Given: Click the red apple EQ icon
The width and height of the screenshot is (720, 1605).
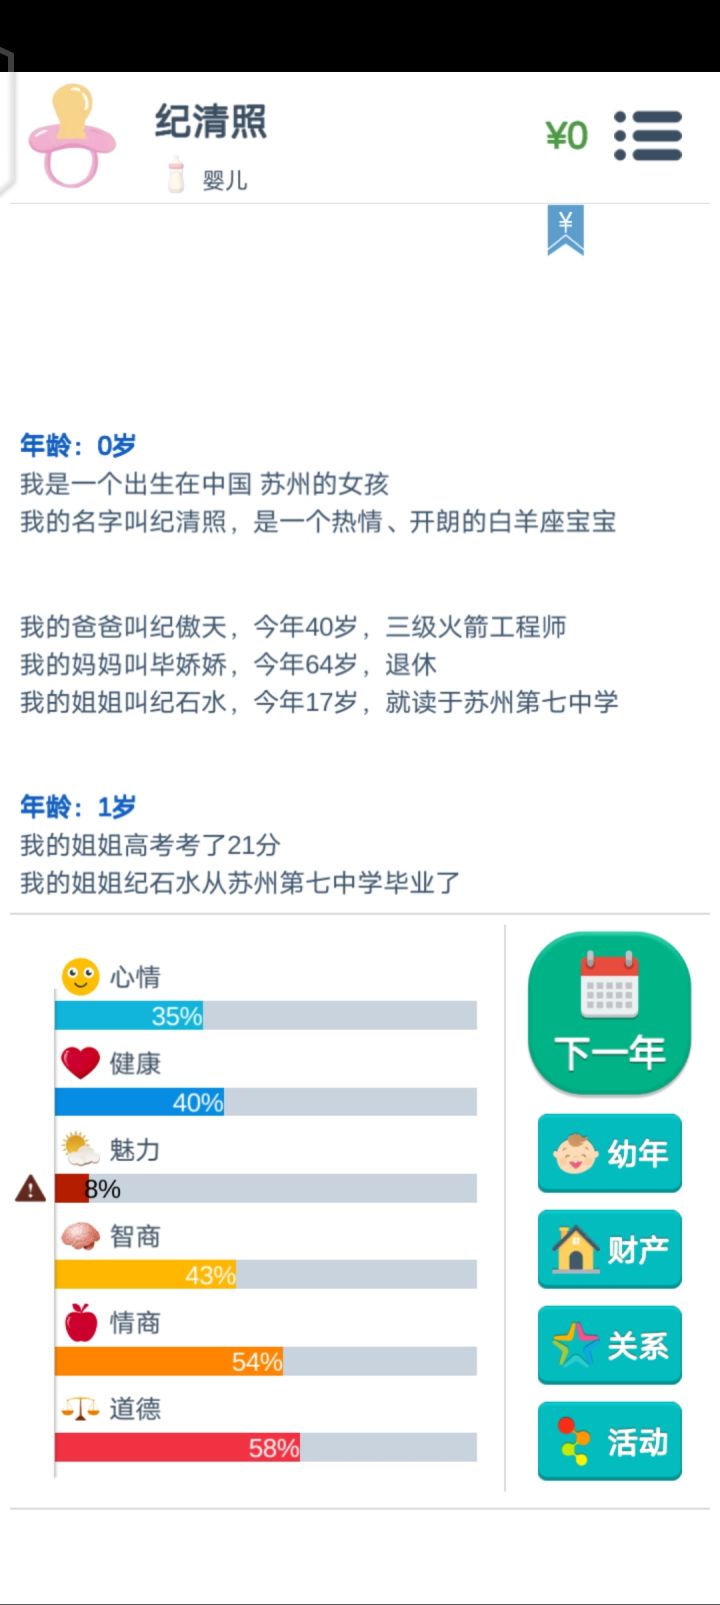Looking at the screenshot, I should tap(81, 1322).
